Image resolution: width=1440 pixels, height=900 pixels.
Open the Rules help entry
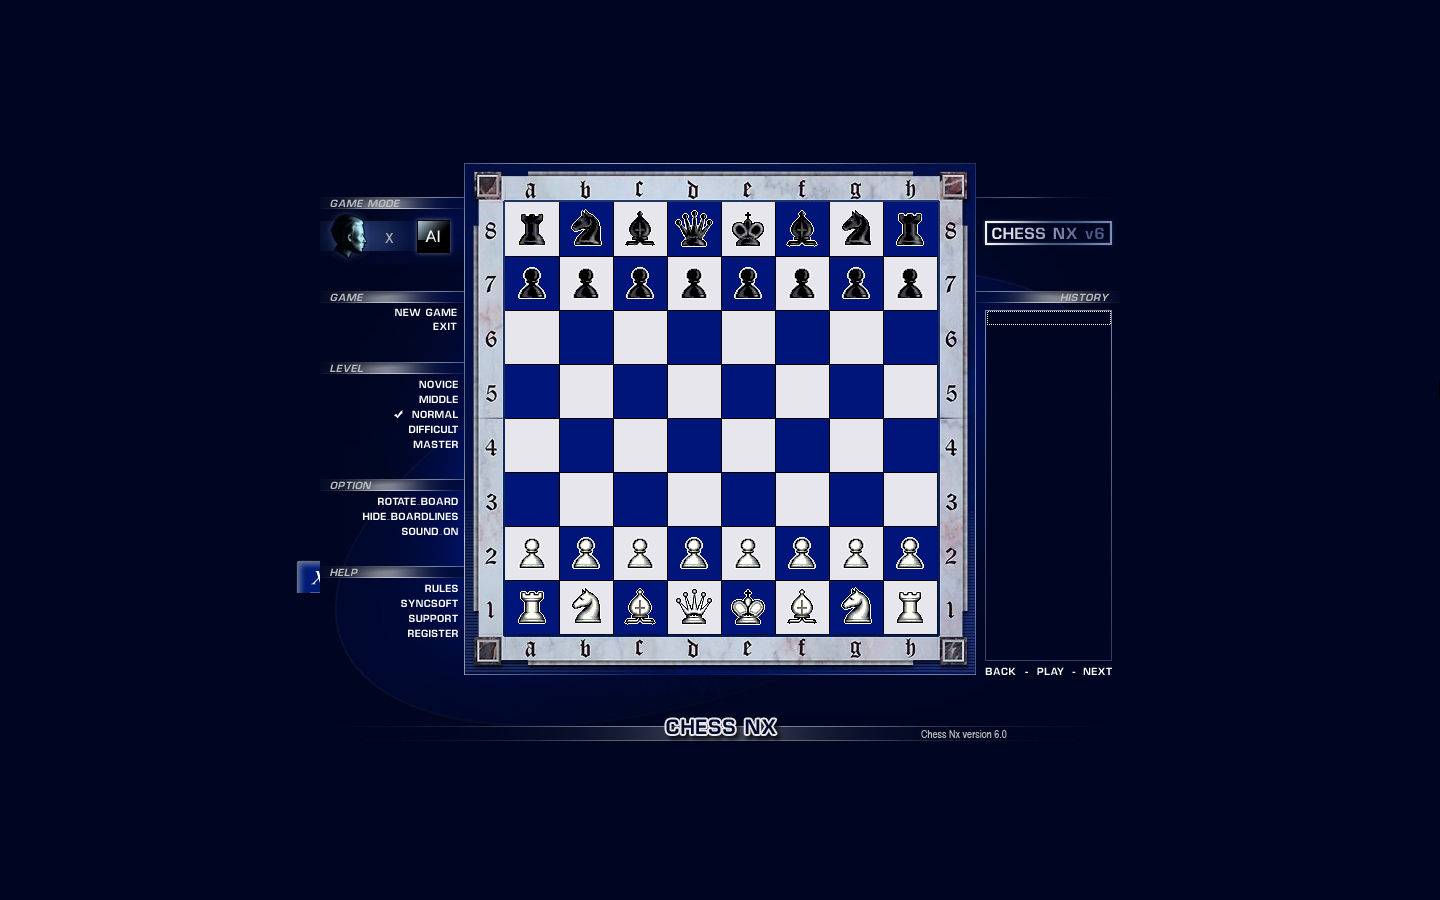[x=441, y=588]
